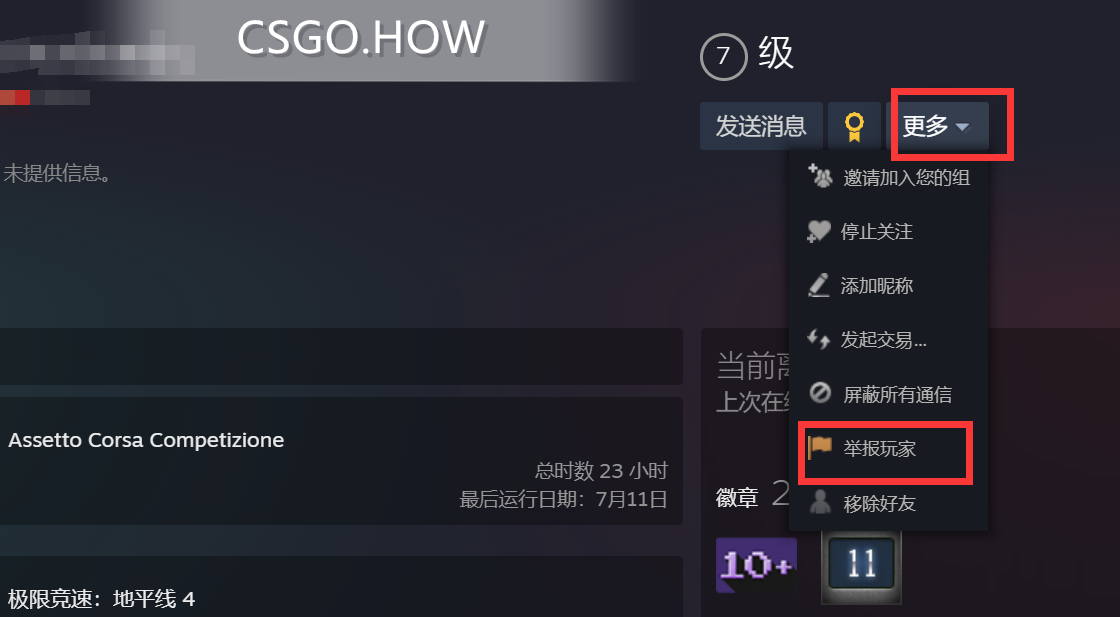Click the invite-to-group people icon
Screen dimensions: 1120x617
click(x=819, y=176)
